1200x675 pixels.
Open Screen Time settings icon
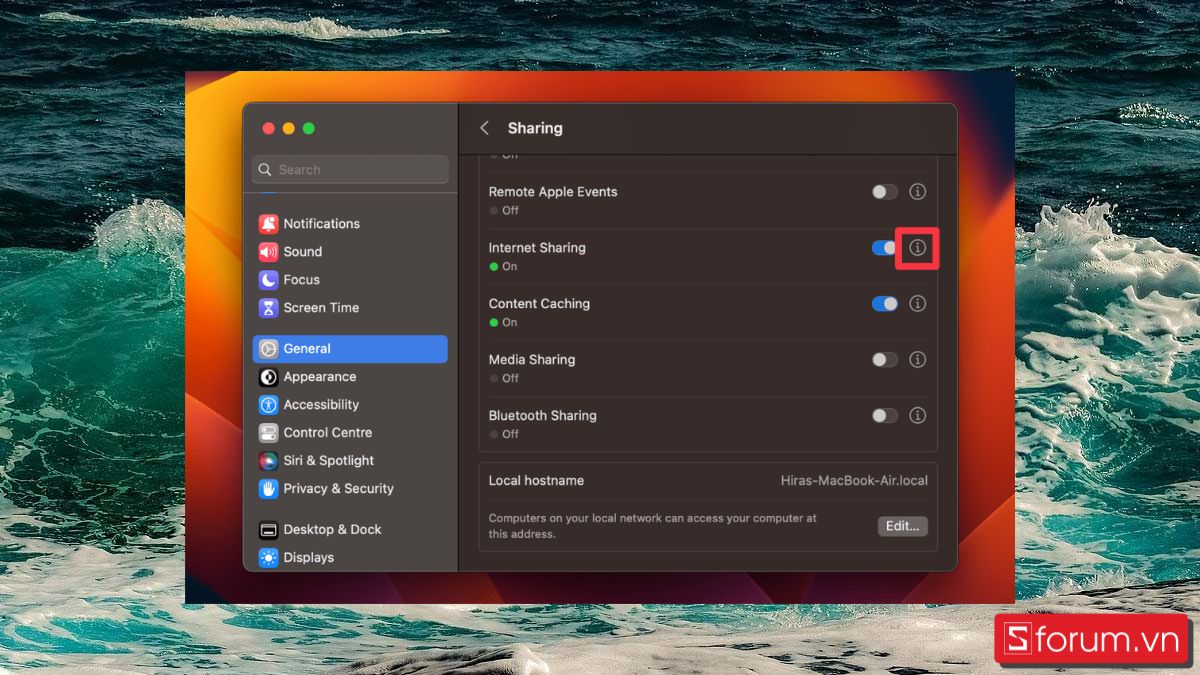[267, 307]
